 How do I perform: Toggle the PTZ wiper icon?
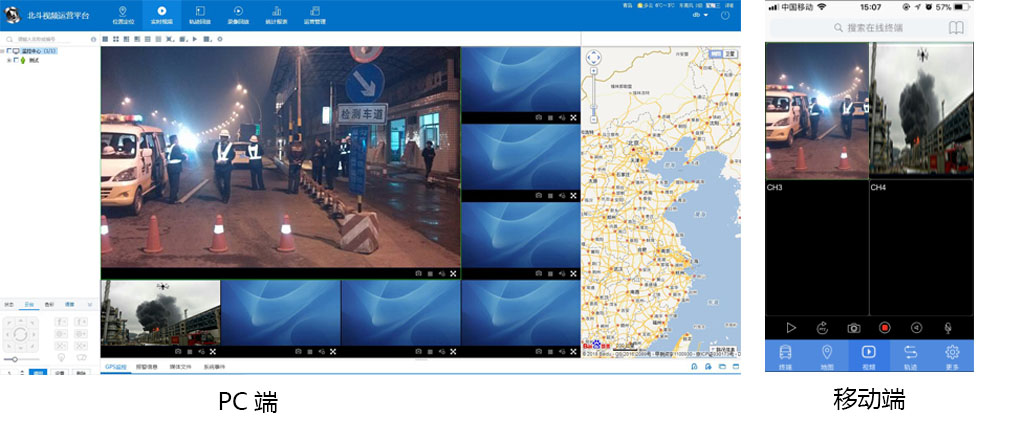tap(82, 357)
